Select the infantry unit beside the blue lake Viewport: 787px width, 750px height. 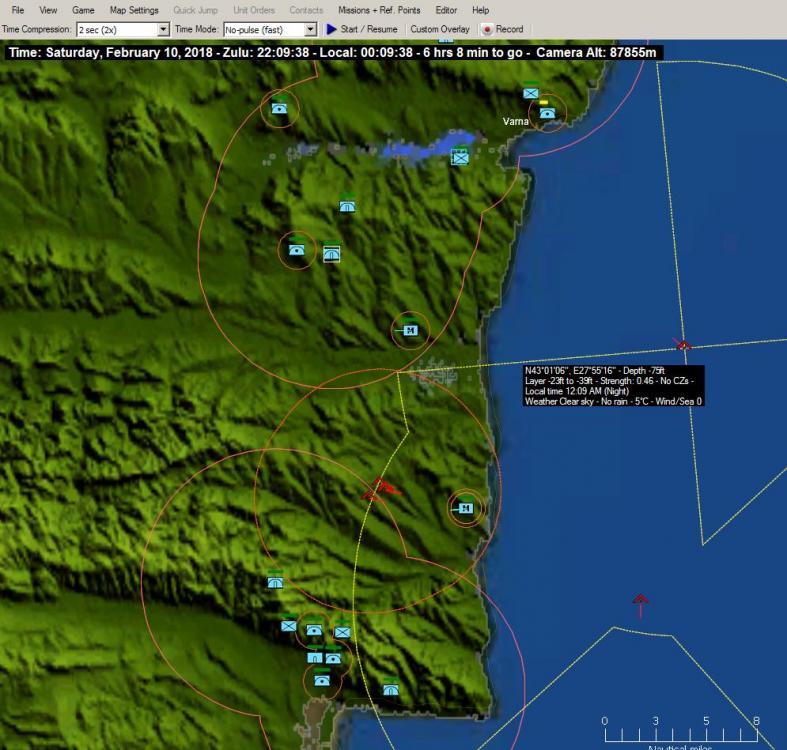(x=459, y=157)
